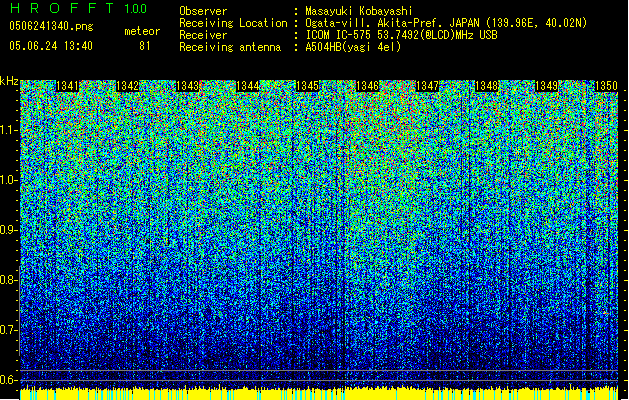Viewport: 629px width, 400px height.
Task: Click the 0.6 kHz axis label
Action: tap(8, 380)
